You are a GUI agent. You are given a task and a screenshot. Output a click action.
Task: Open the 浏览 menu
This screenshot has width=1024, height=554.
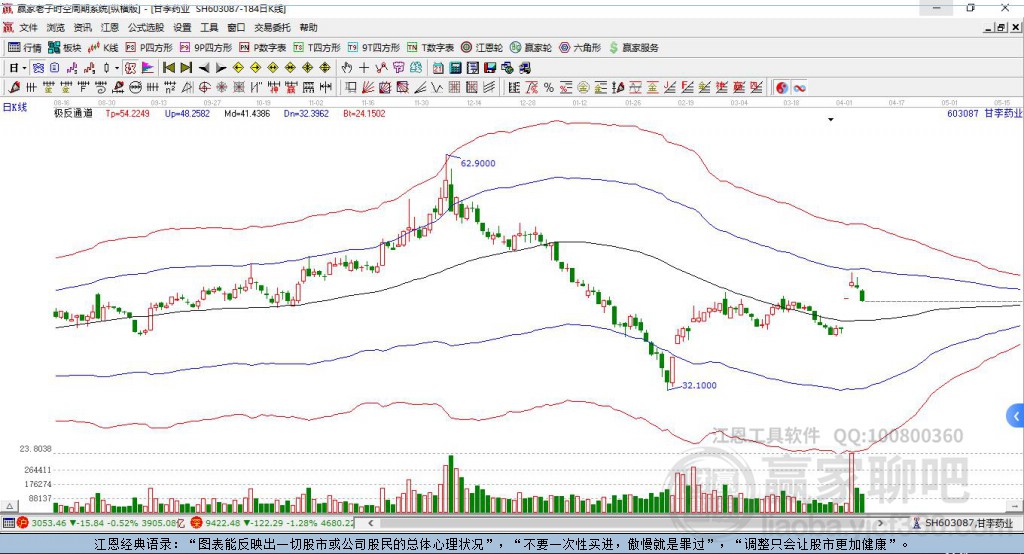[x=56, y=27]
